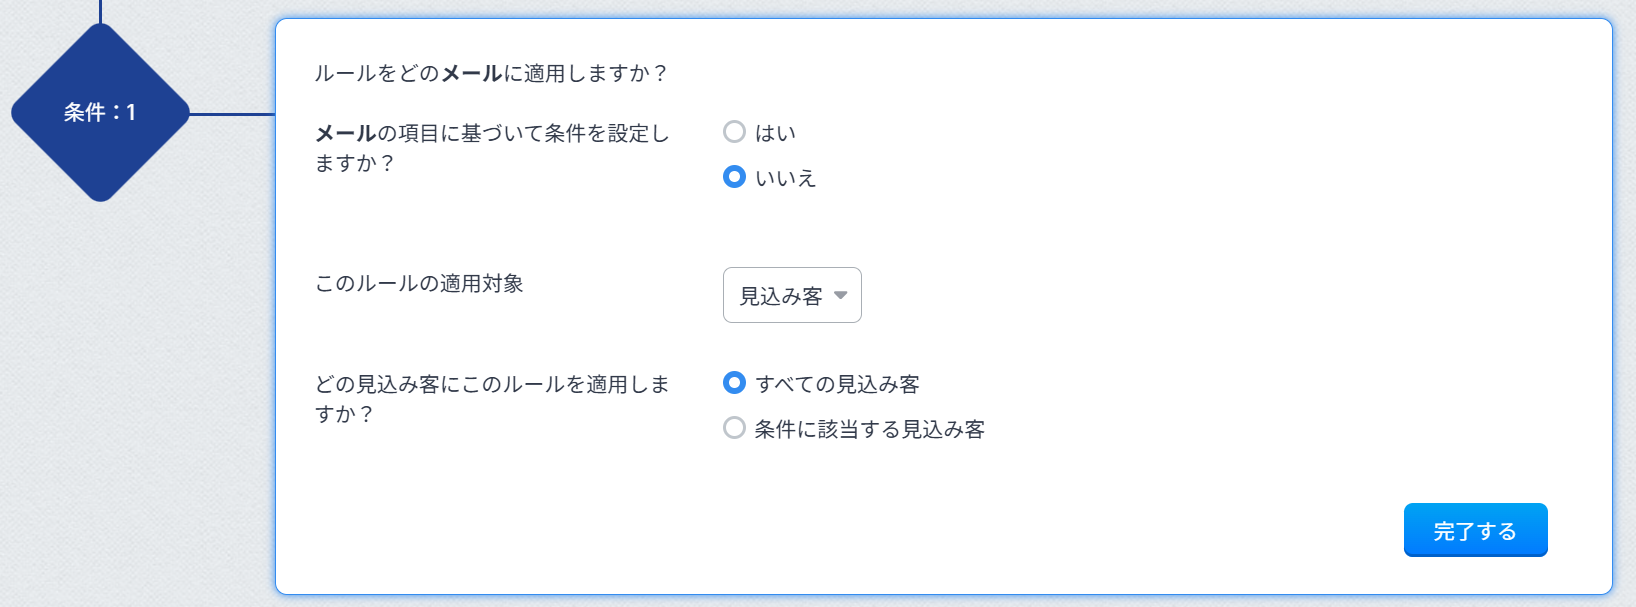Select the はい radio button
1636x607 pixels.
coord(734,132)
